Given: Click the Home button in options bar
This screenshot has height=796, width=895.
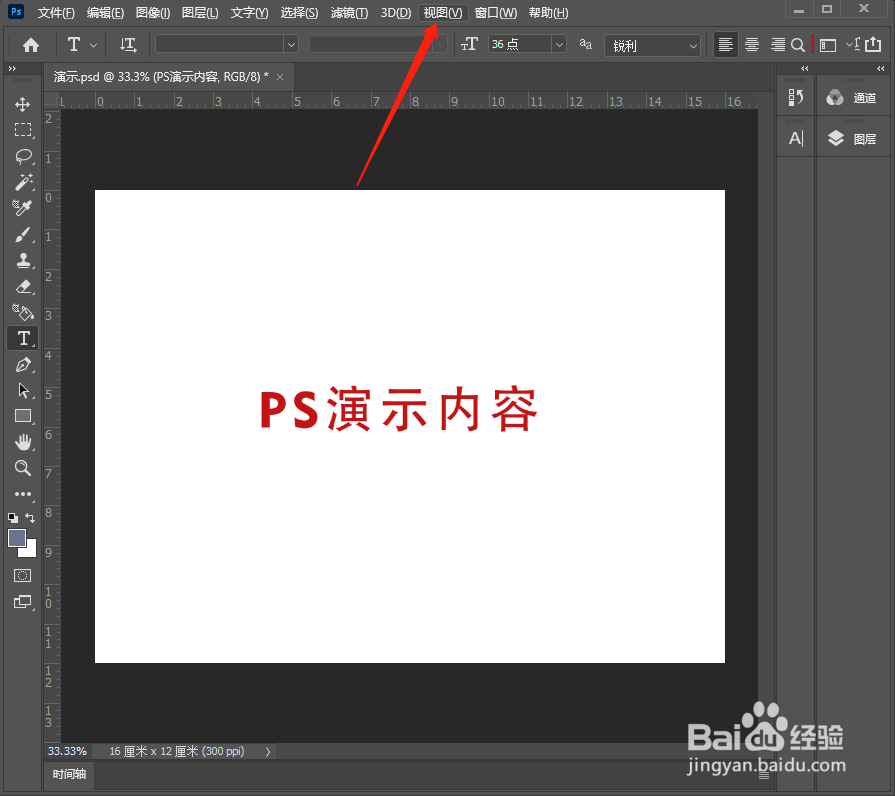Looking at the screenshot, I should [31, 45].
